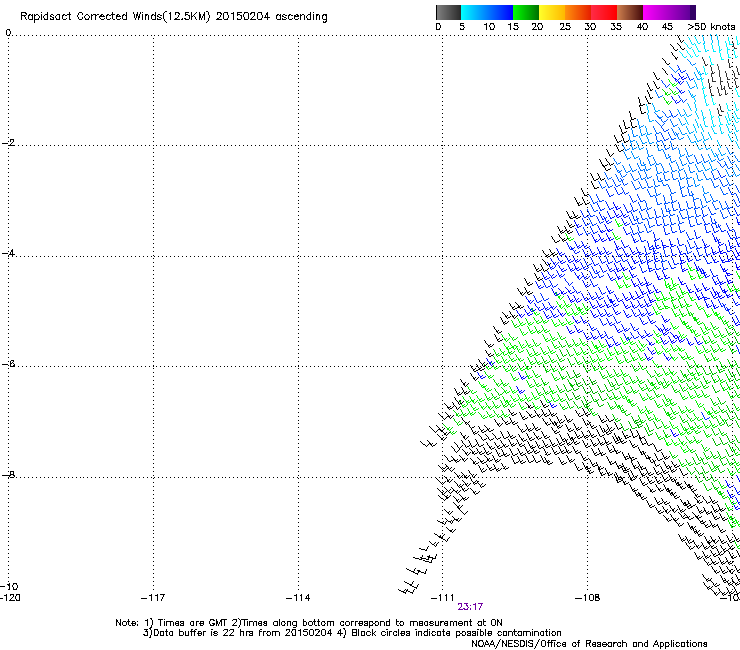Click the -117 longitude axis label
The height and width of the screenshot is (650, 740).
[153, 598]
